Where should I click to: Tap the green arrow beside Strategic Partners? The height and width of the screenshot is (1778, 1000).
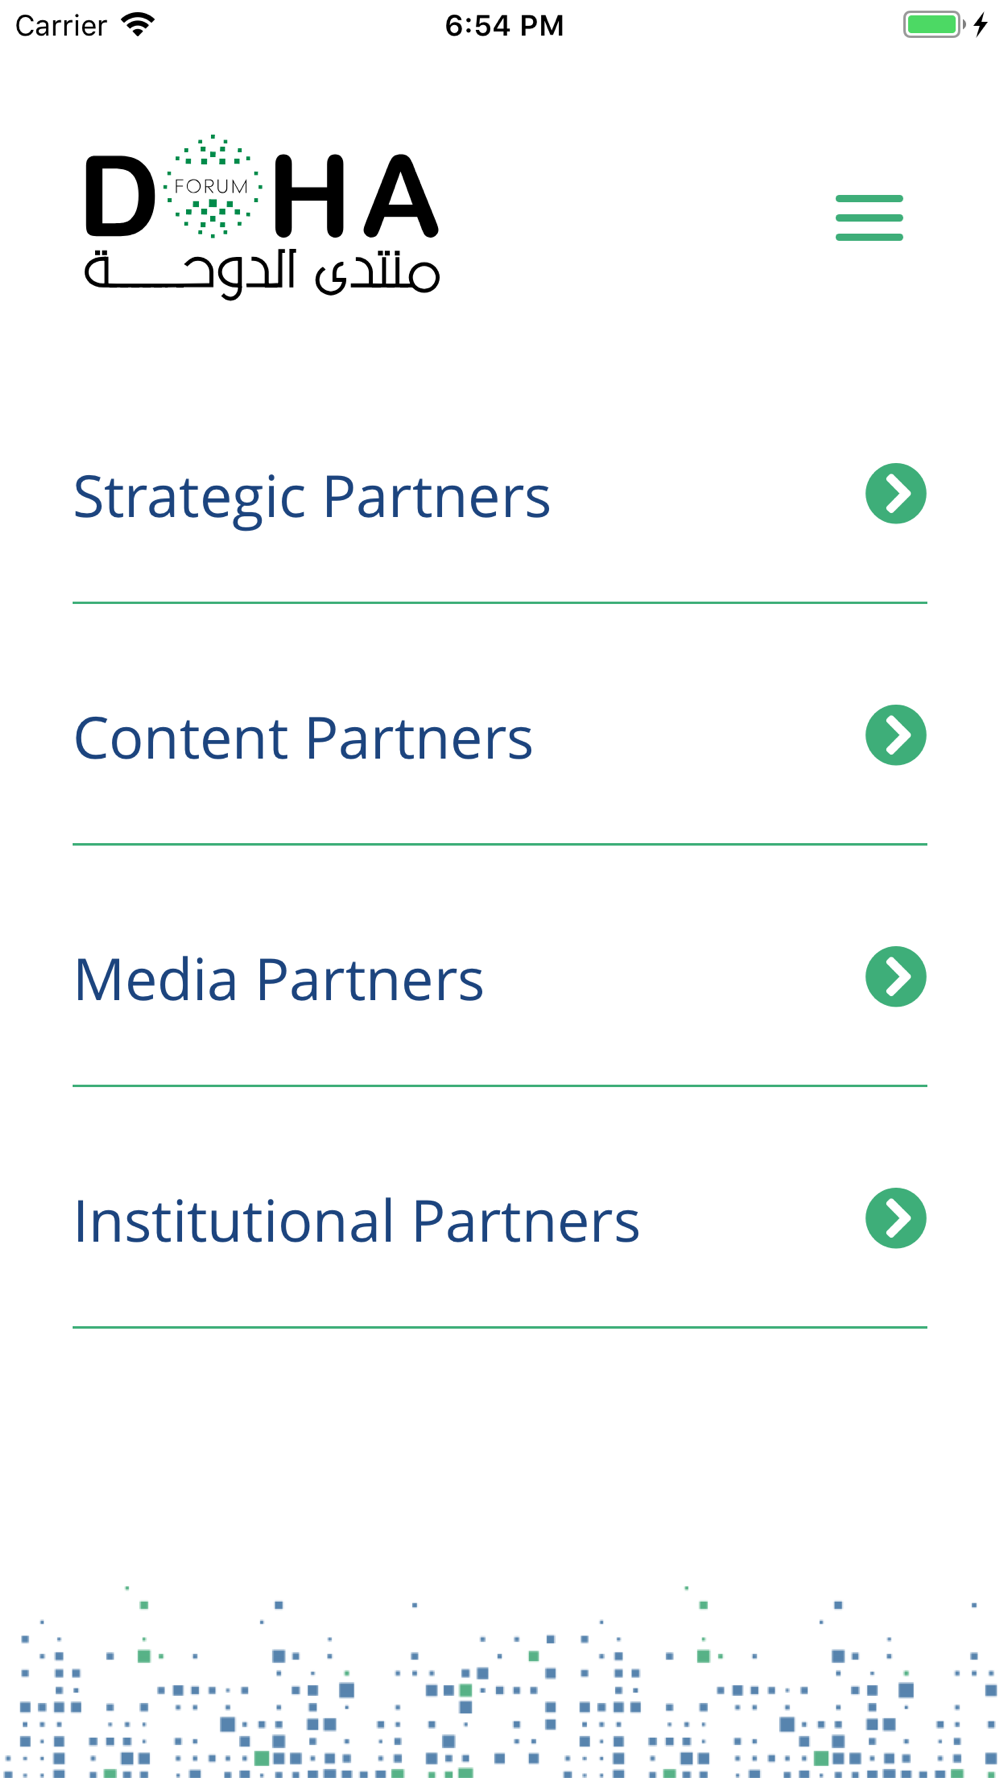point(895,493)
